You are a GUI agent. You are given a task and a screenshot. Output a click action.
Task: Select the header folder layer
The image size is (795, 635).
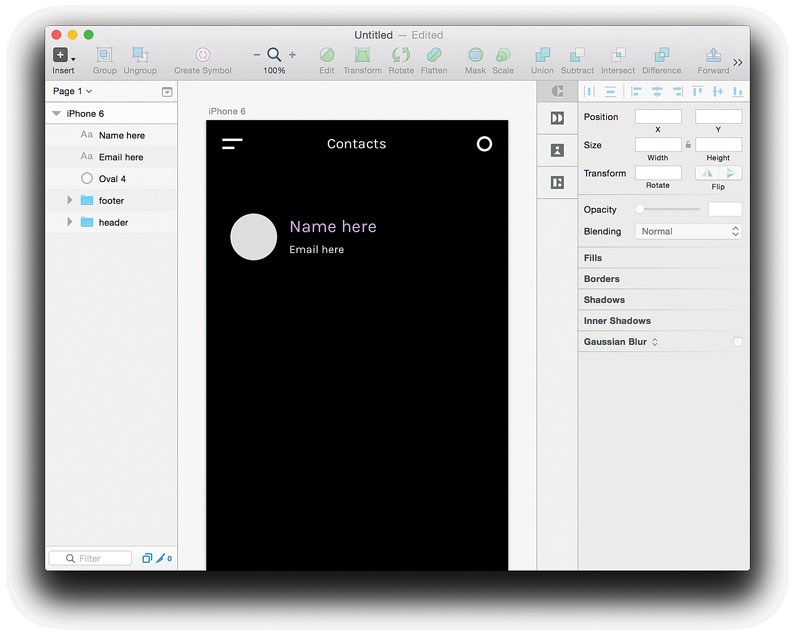[112, 222]
